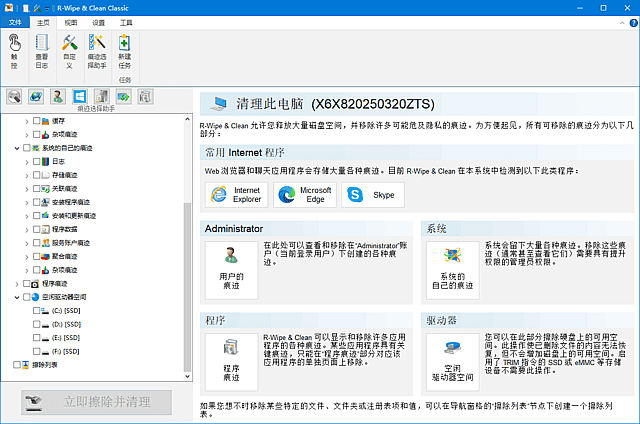Viewport: 640px width, 424px height.
Task: Click the books icon beside 日志
Action: 46,161
